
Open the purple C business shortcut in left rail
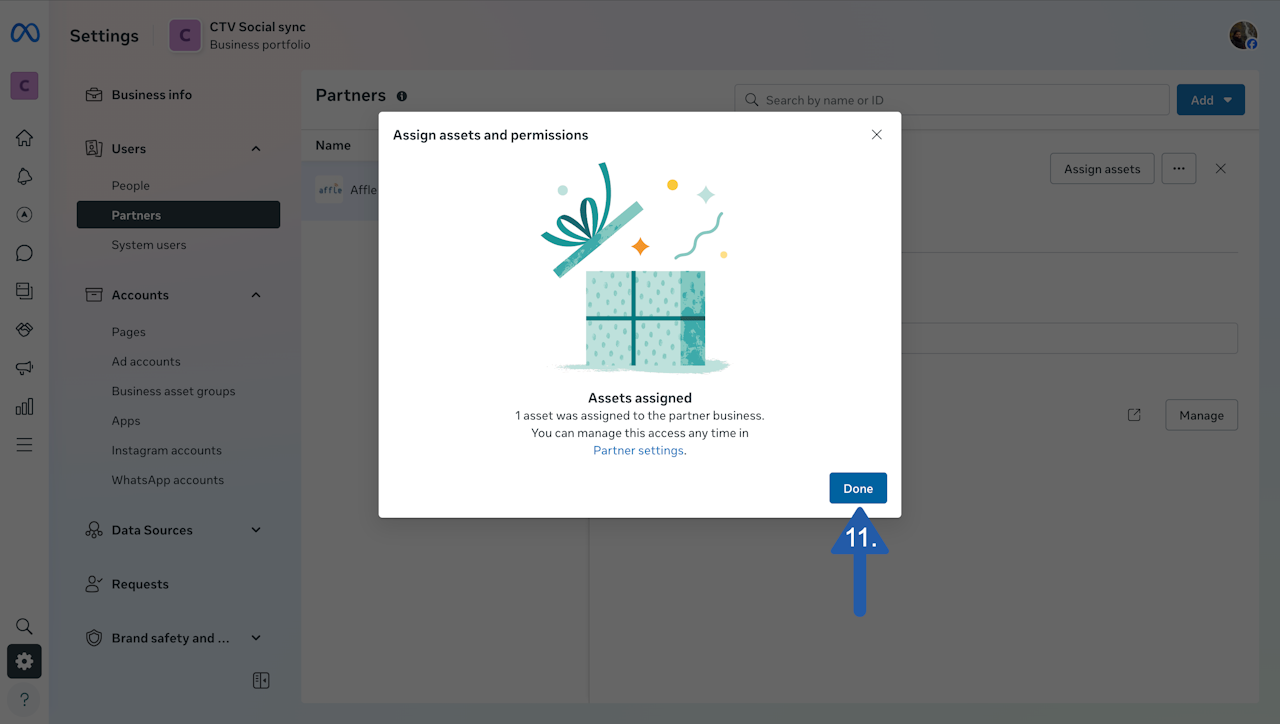25,86
